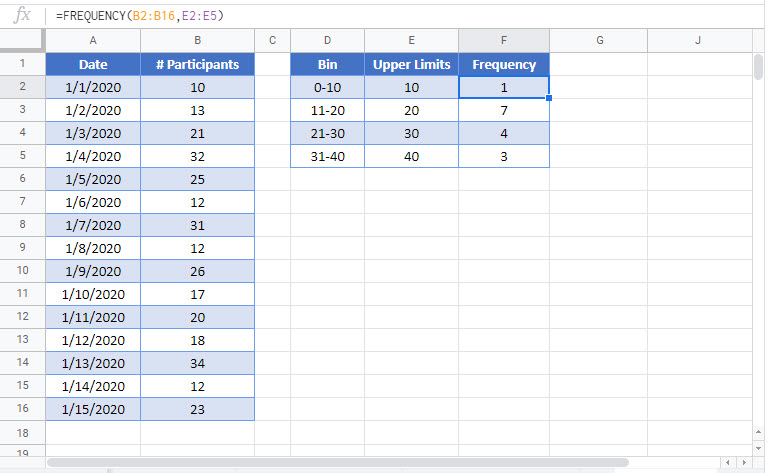
Task: Select row 18 header
Action: click(23, 433)
